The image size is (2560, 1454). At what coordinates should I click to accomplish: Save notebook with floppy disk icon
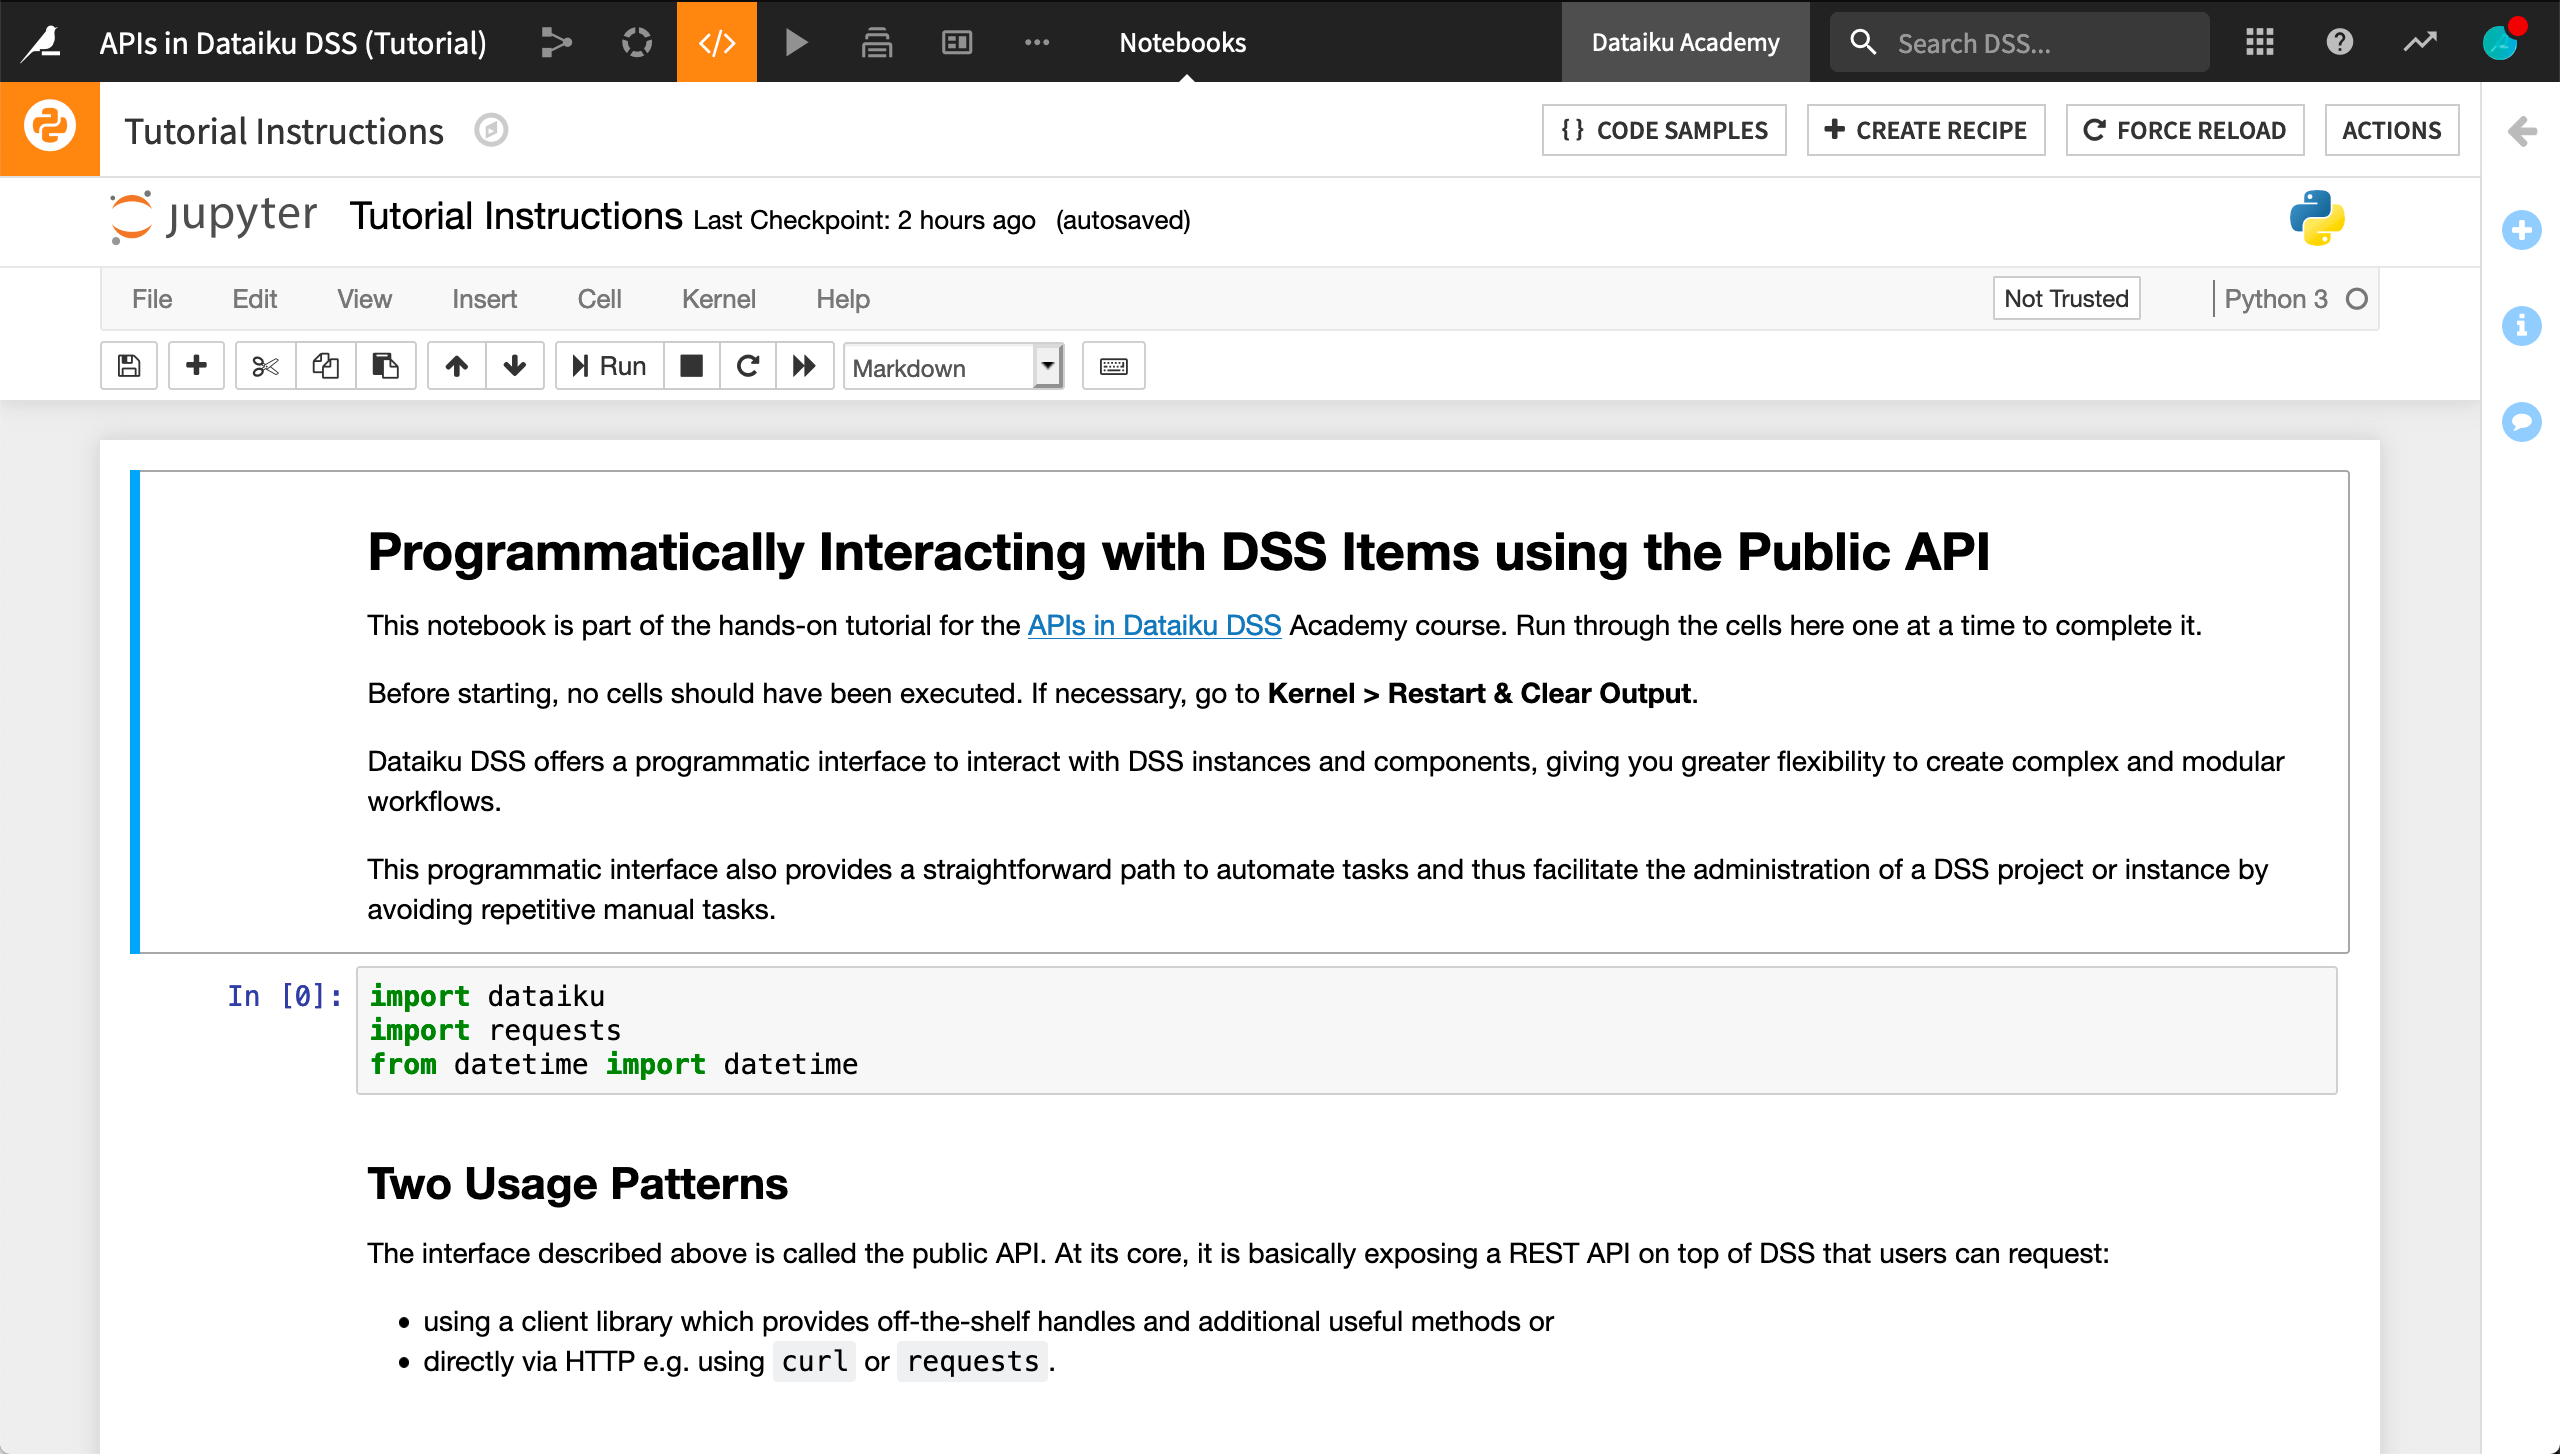tap(129, 366)
